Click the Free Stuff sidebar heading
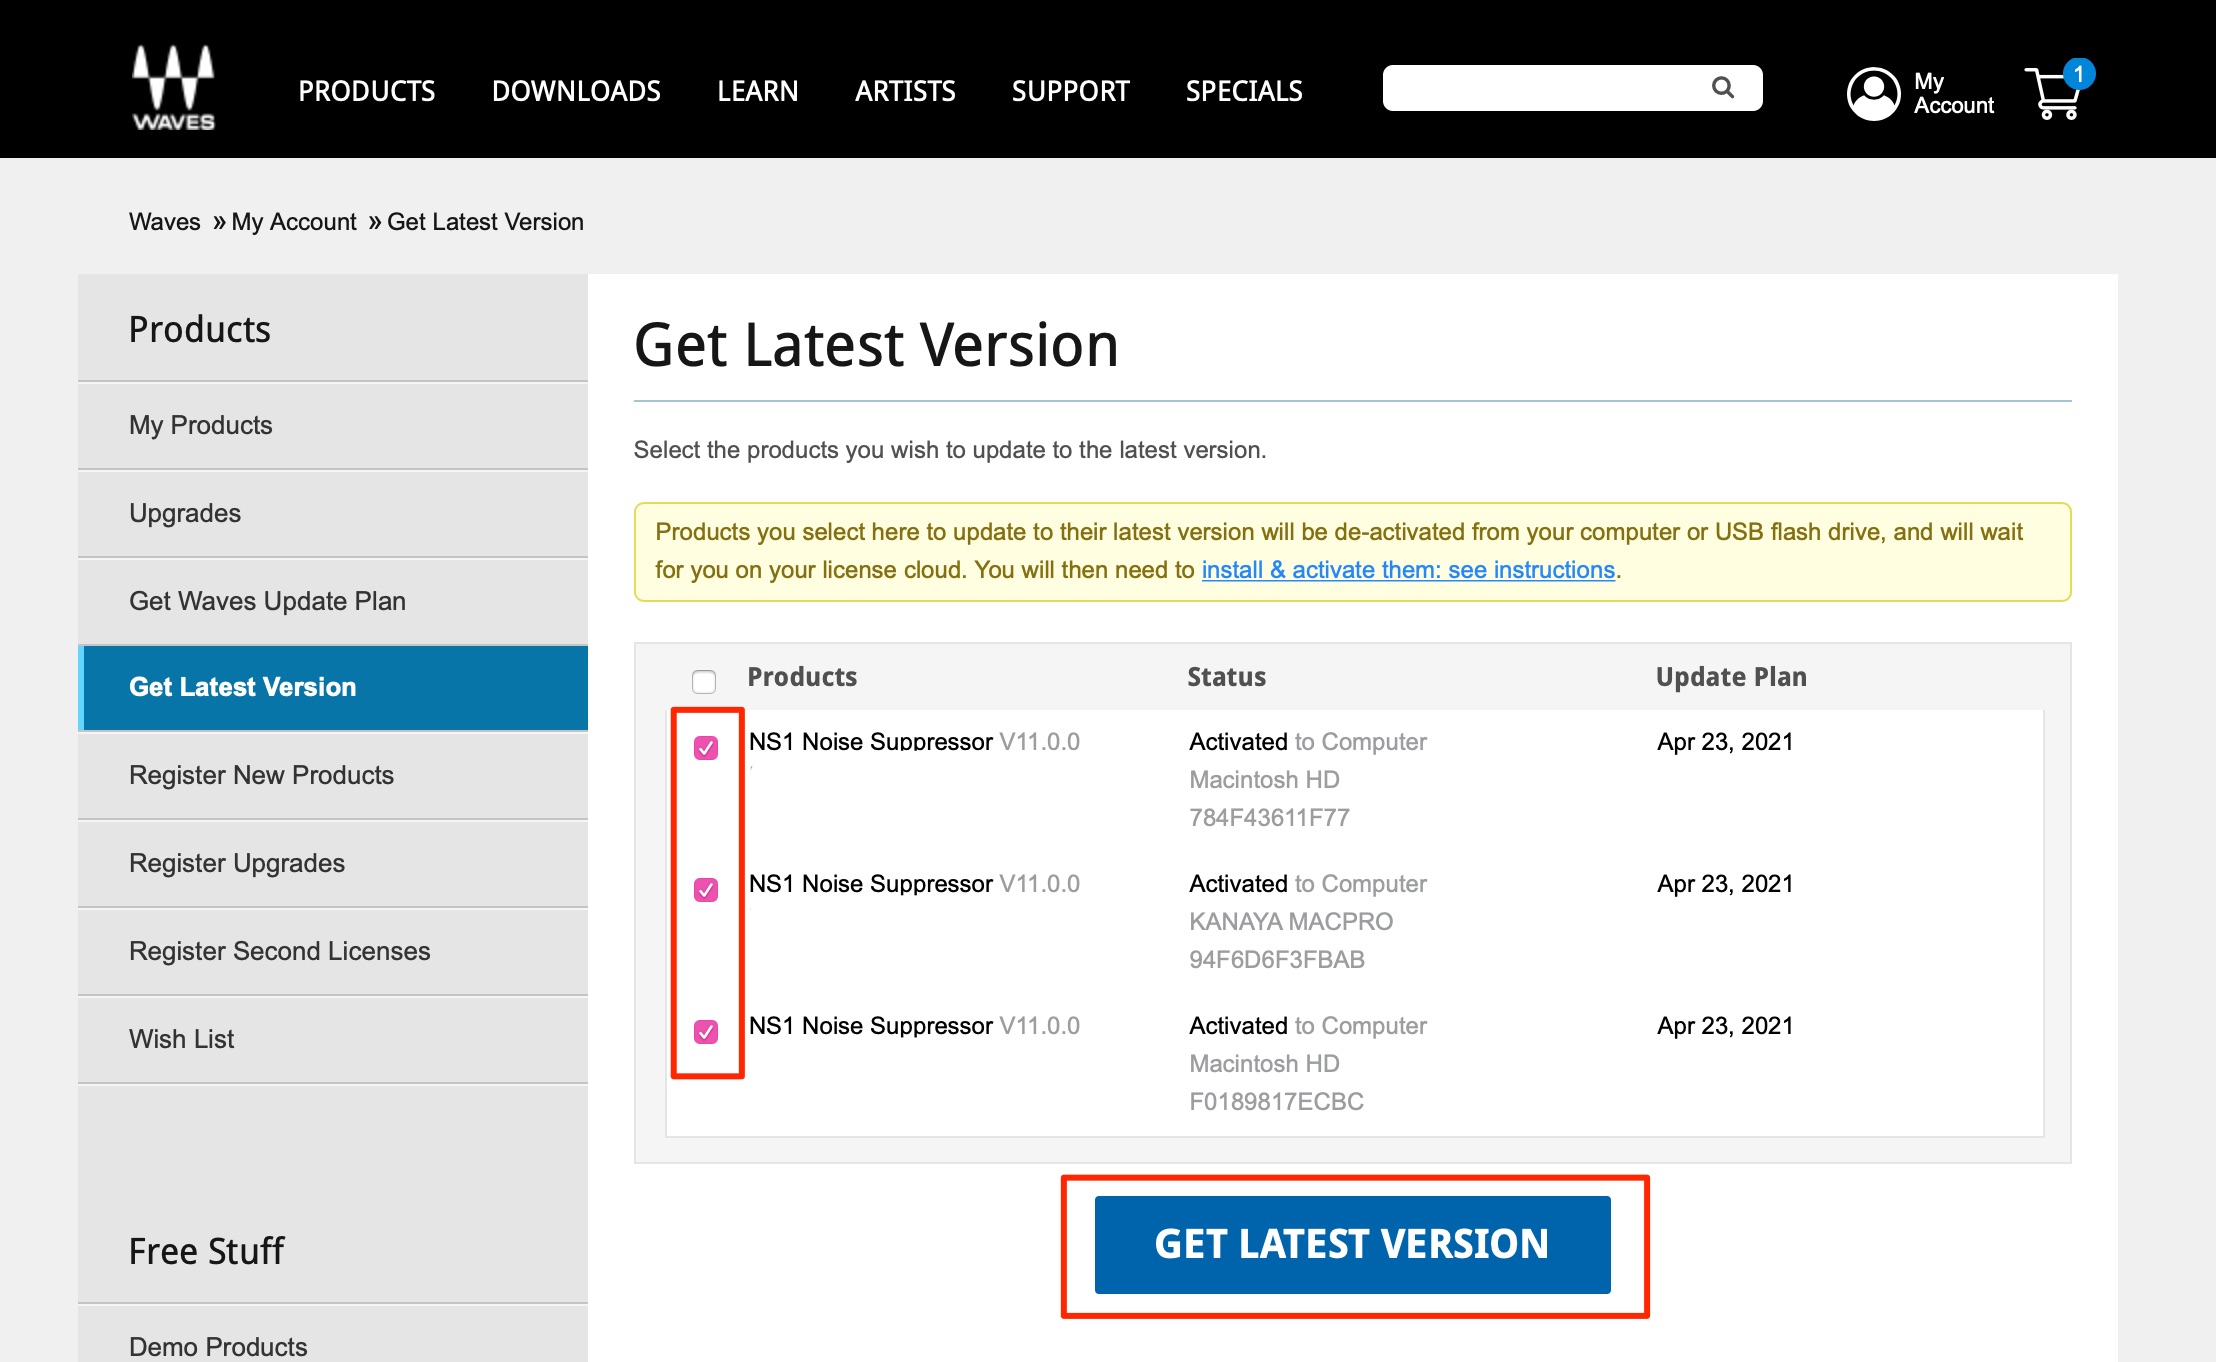The height and width of the screenshot is (1362, 2216). tap(206, 1251)
